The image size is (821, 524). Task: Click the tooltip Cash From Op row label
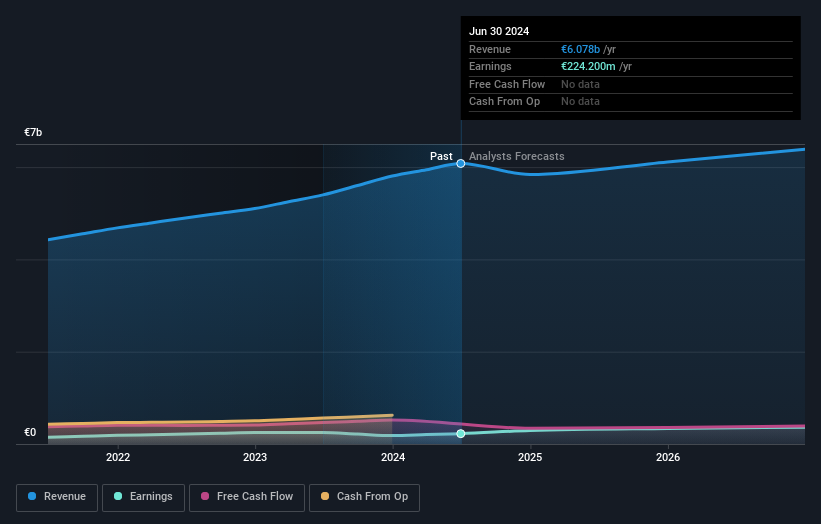point(504,102)
